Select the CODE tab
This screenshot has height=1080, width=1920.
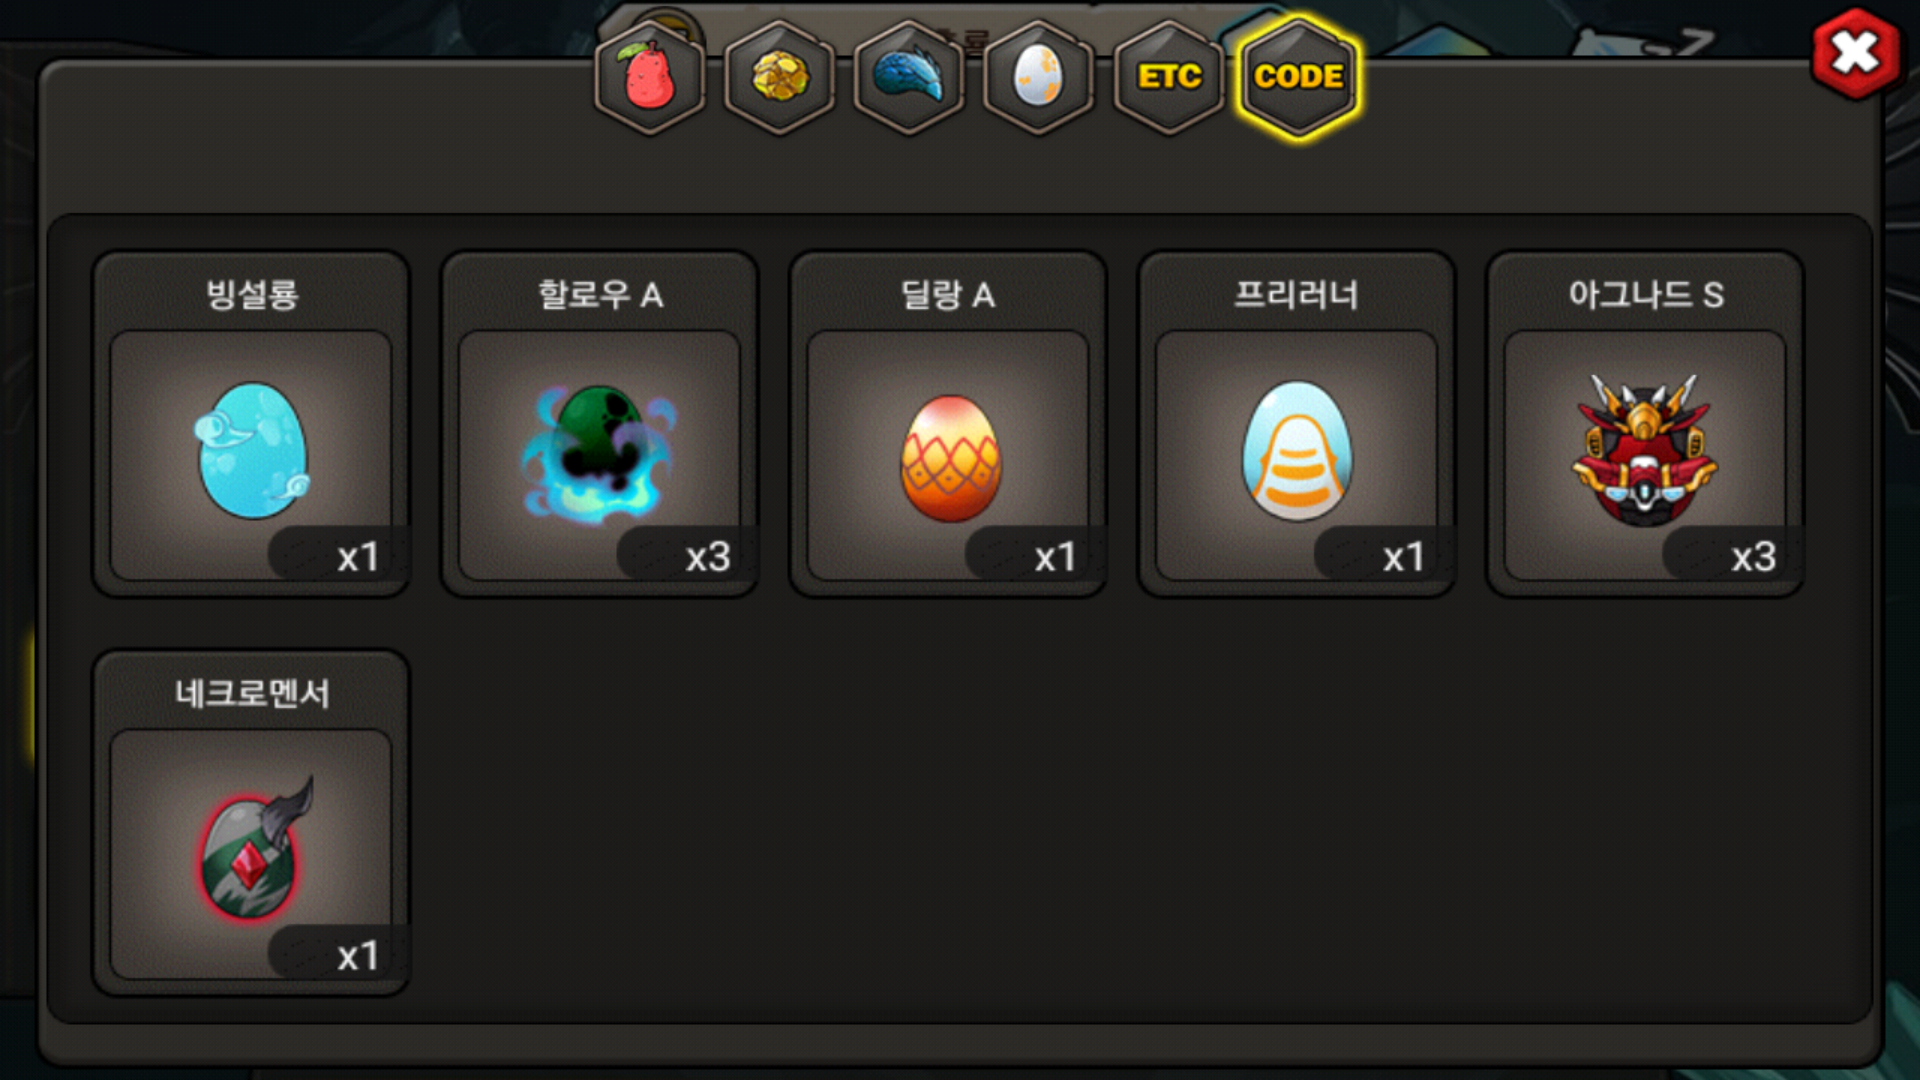point(1299,77)
